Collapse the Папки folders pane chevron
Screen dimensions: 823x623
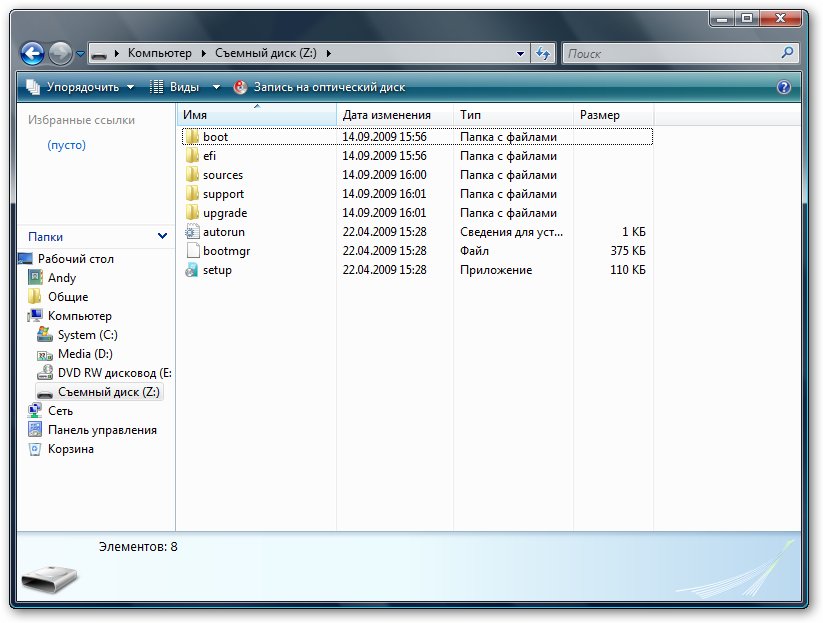point(163,237)
